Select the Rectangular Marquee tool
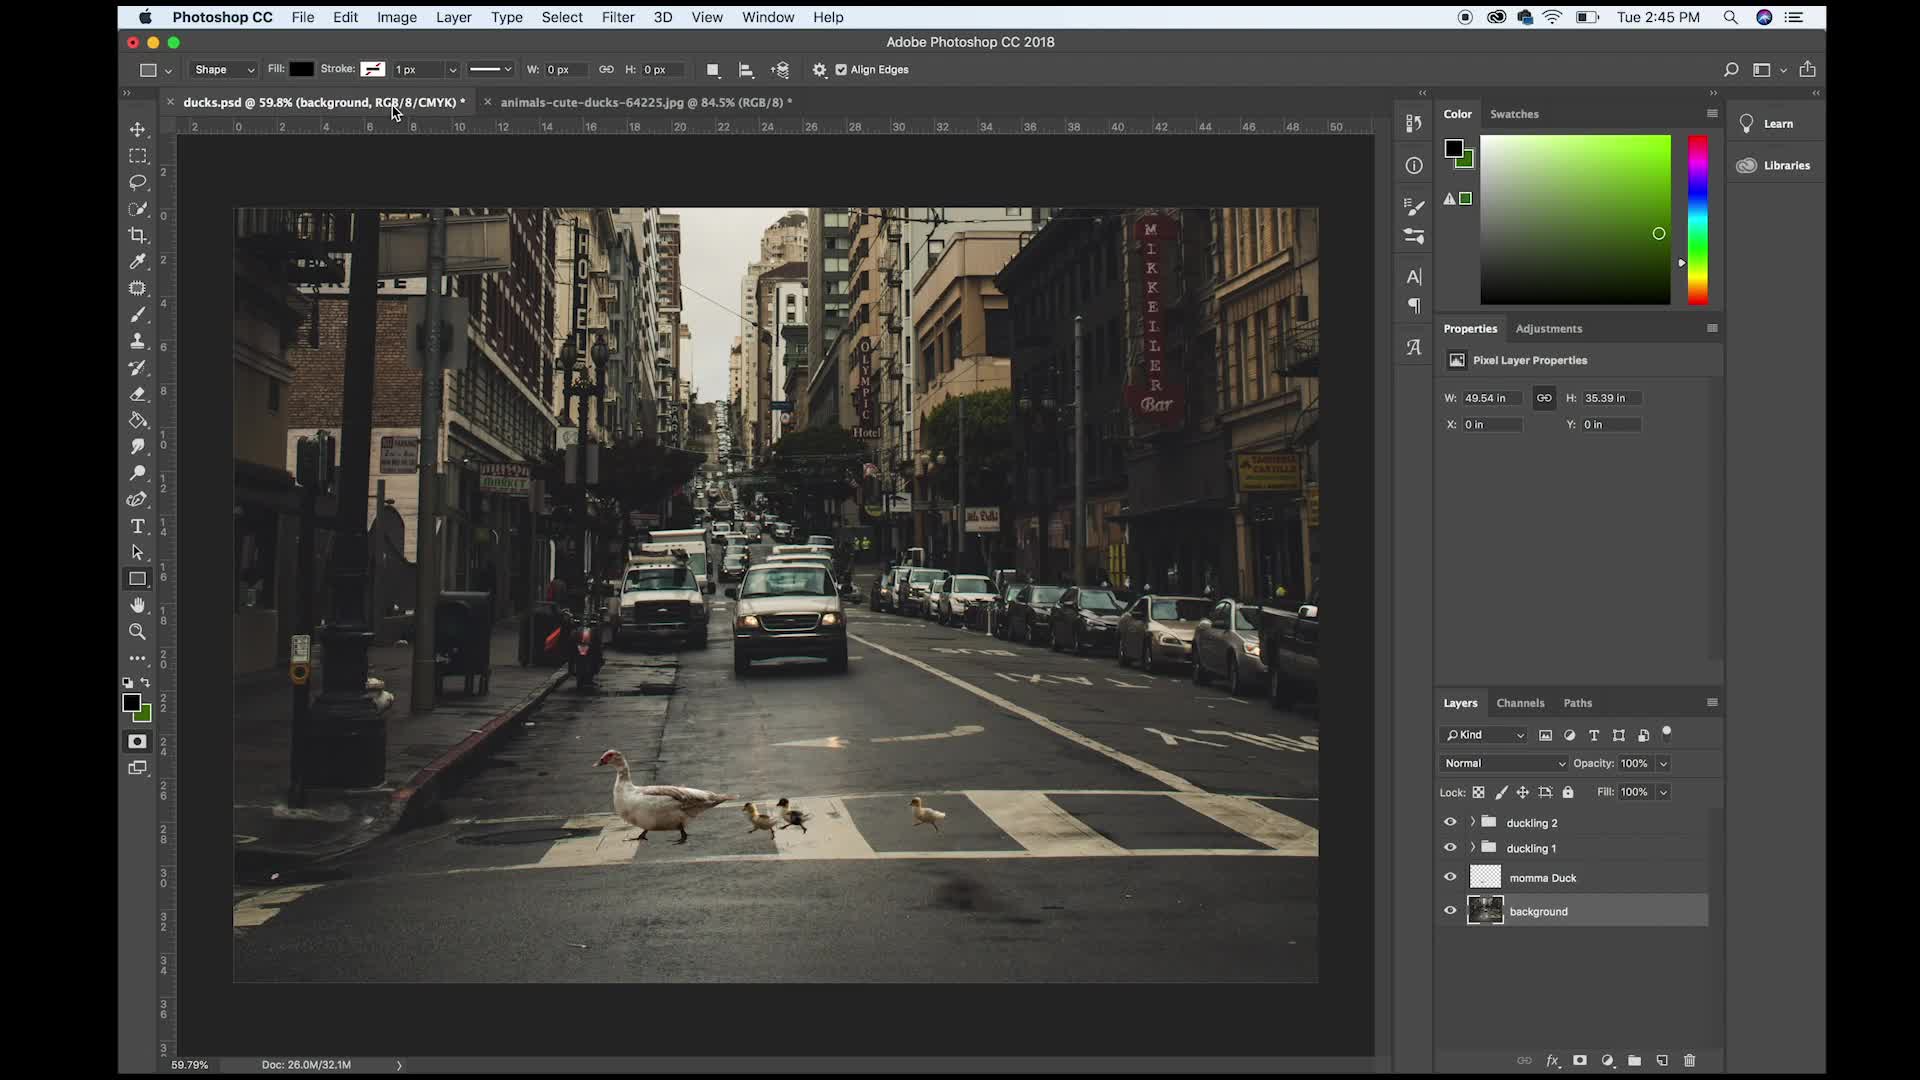Image resolution: width=1920 pixels, height=1080 pixels. (x=138, y=156)
